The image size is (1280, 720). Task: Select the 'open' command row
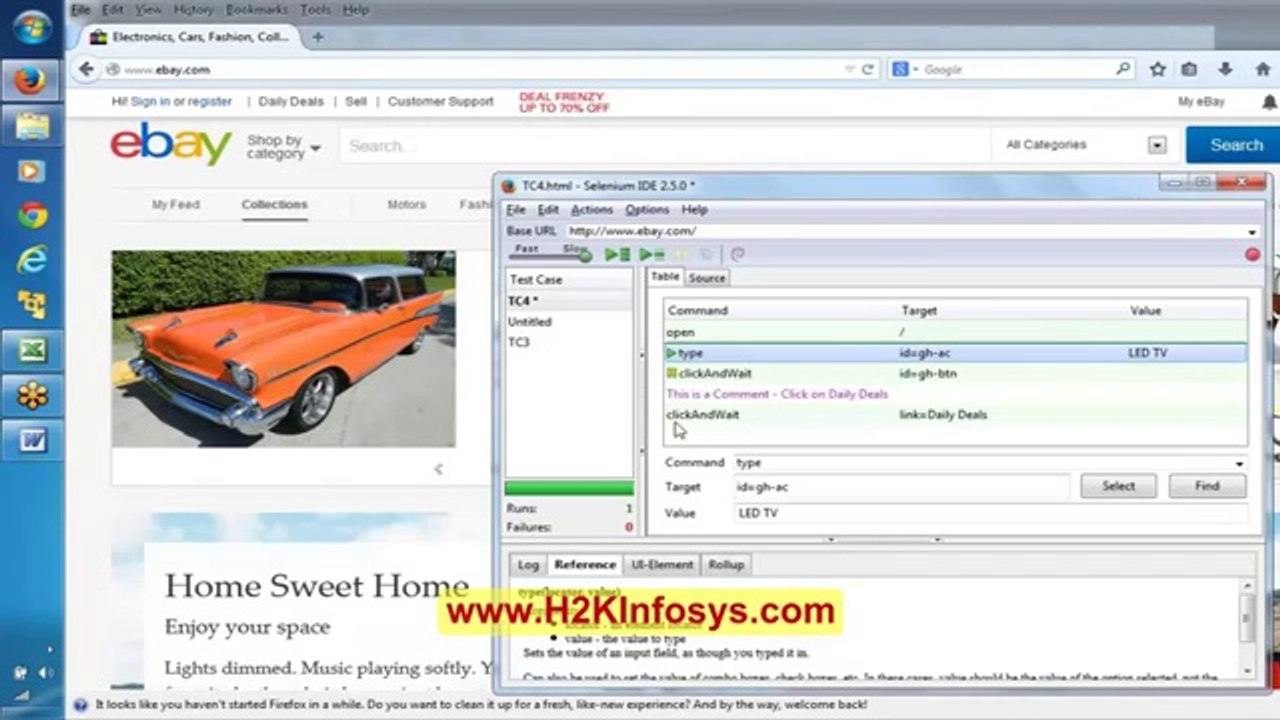[955, 332]
